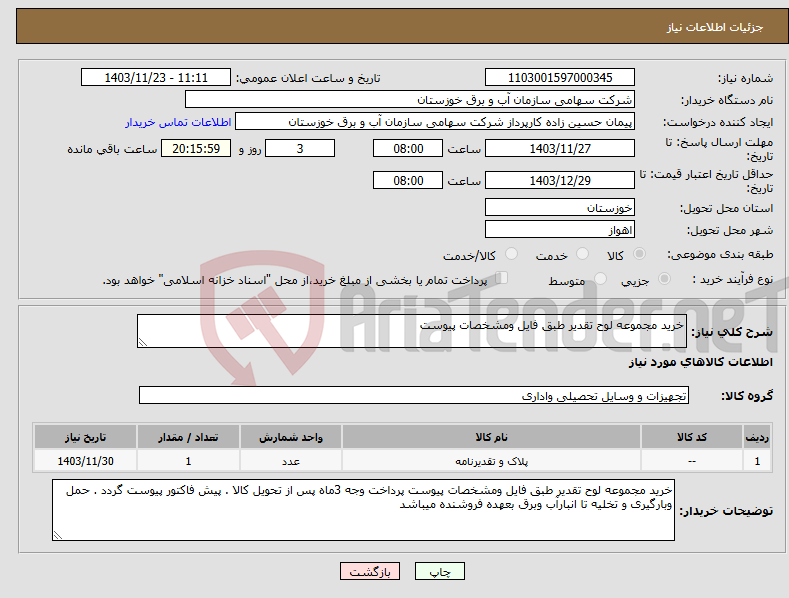Click the پلاک و تقدیرنامه item cell
The width and height of the screenshot is (789, 598).
point(491,461)
